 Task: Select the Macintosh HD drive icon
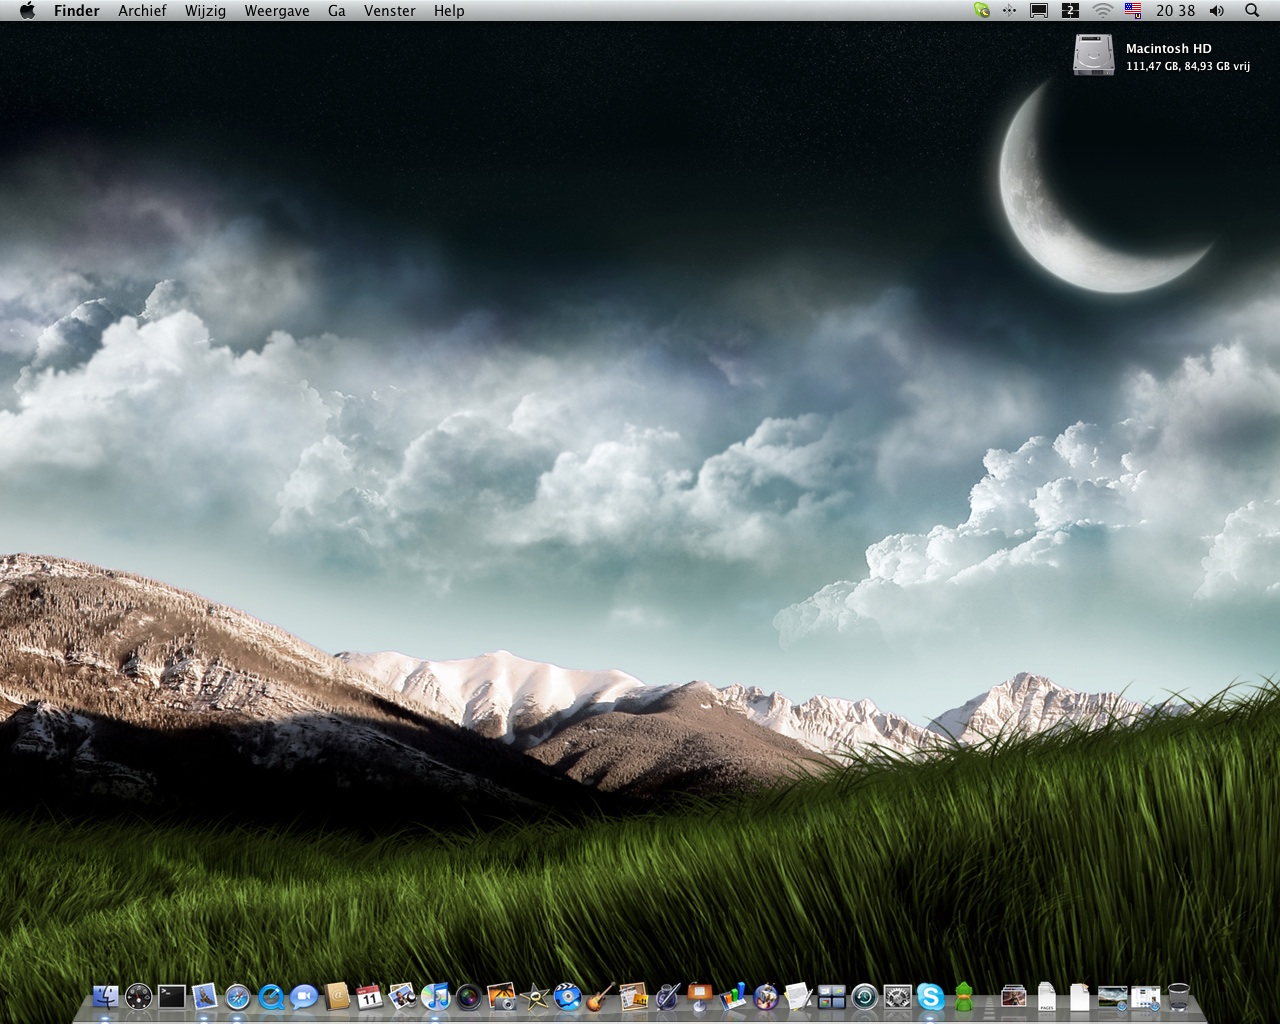1093,54
